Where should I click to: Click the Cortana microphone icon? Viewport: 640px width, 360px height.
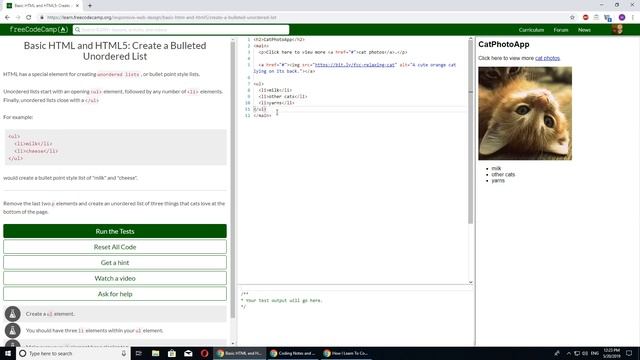point(124,353)
